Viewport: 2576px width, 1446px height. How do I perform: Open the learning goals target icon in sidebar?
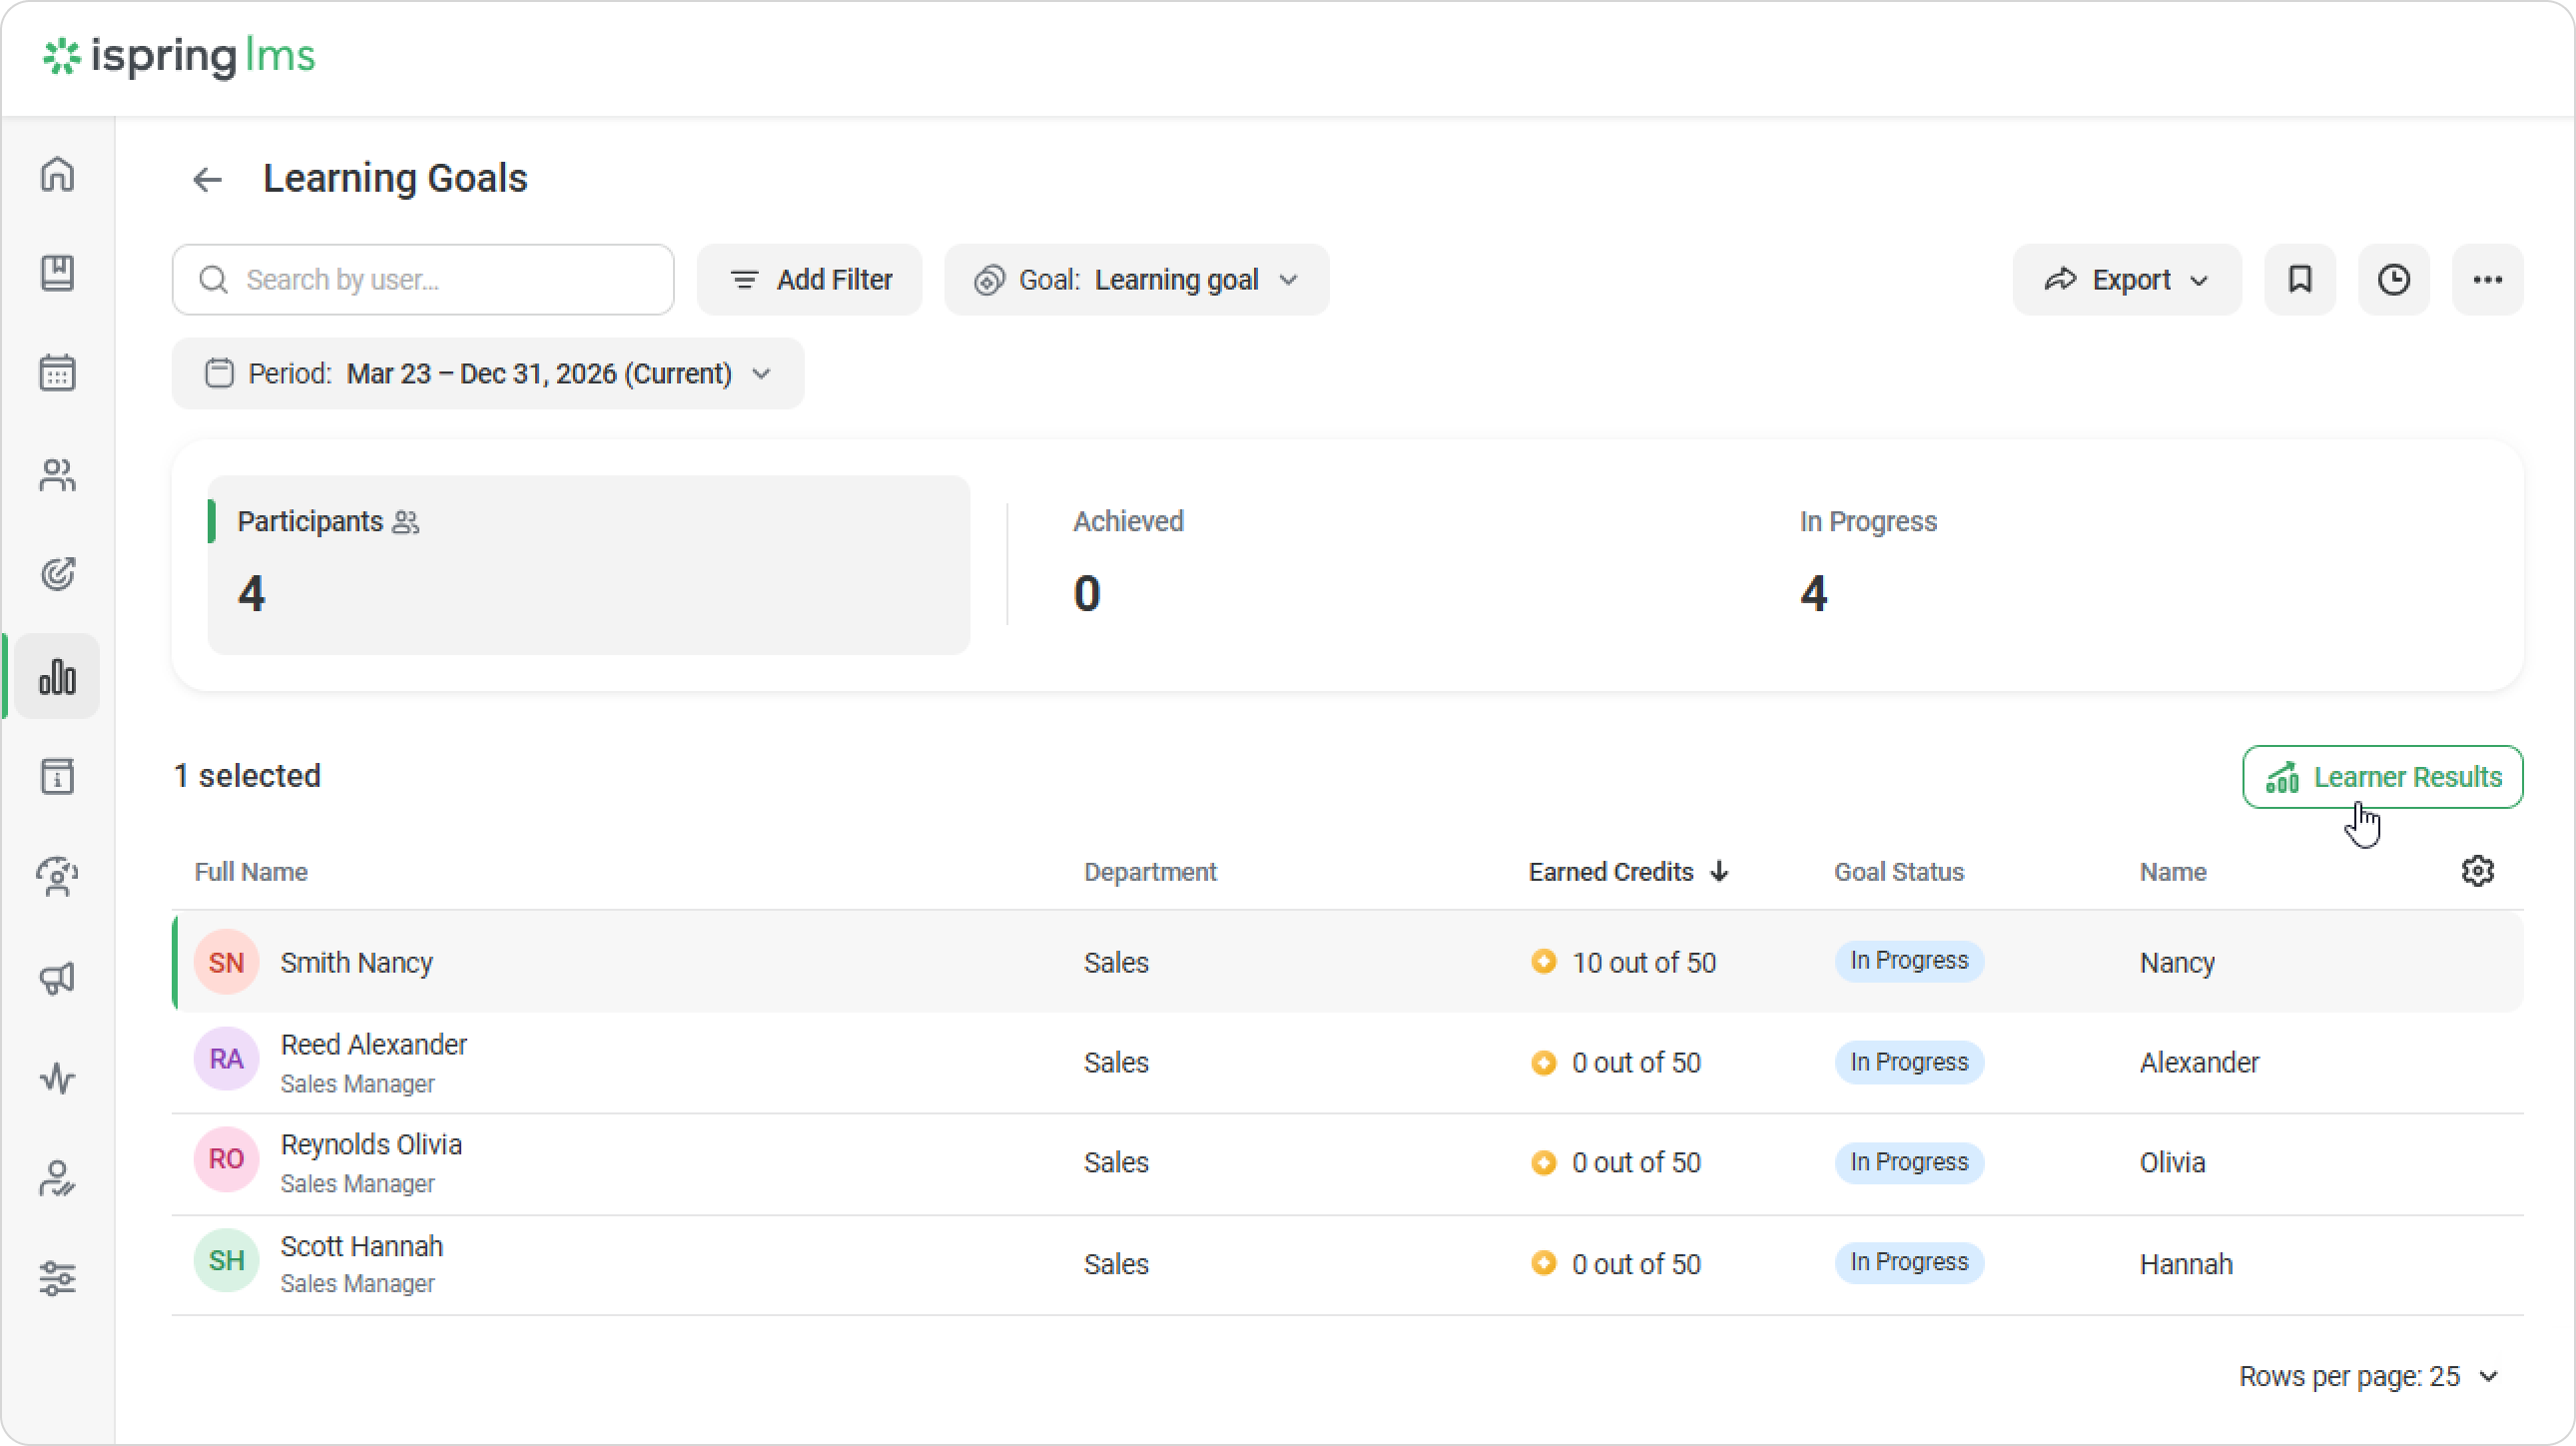tap(57, 574)
